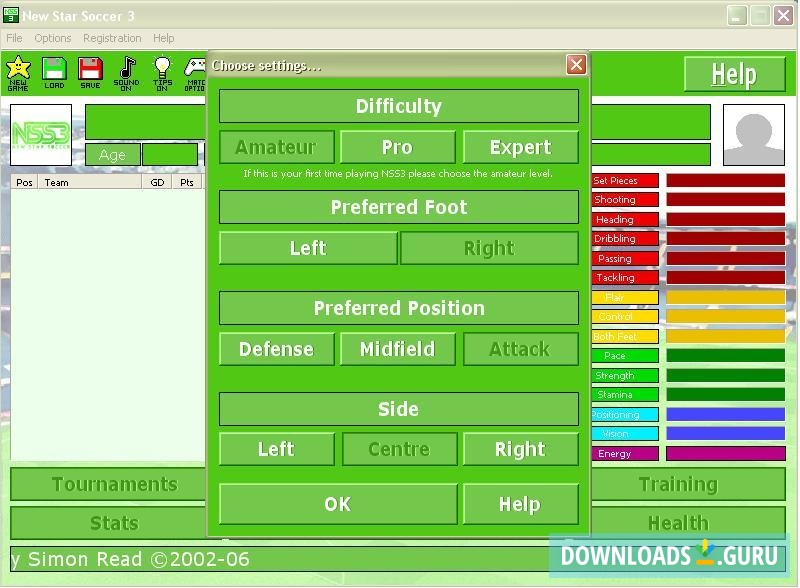Click Help button in settings dialog
This screenshot has width=800, height=588.
[x=520, y=504]
